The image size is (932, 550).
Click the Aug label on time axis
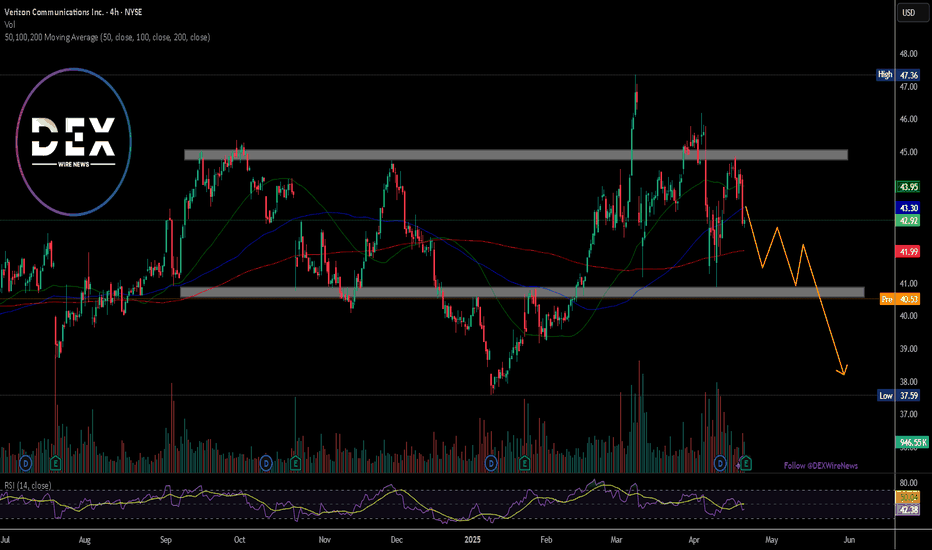tap(84, 540)
